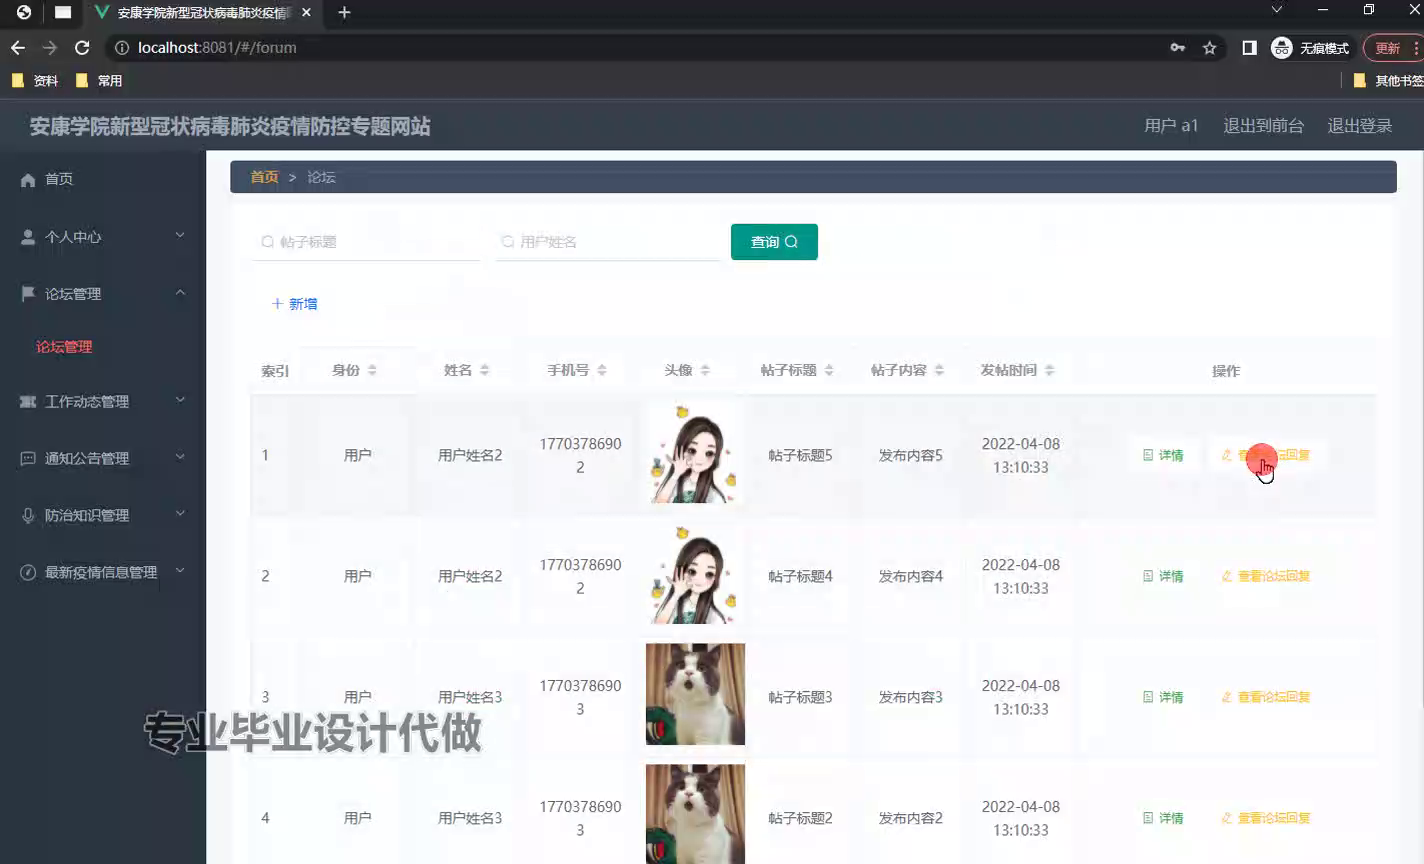Sort by the 帖子标题 column arrows
The image size is (1424, 864).
click(x=829, y=370)
